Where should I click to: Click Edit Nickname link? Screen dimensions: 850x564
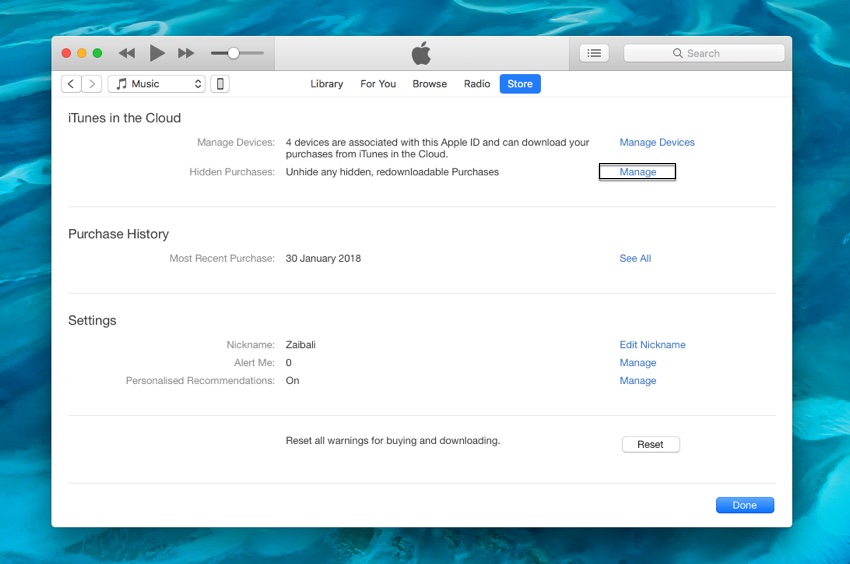click(652, 345)
